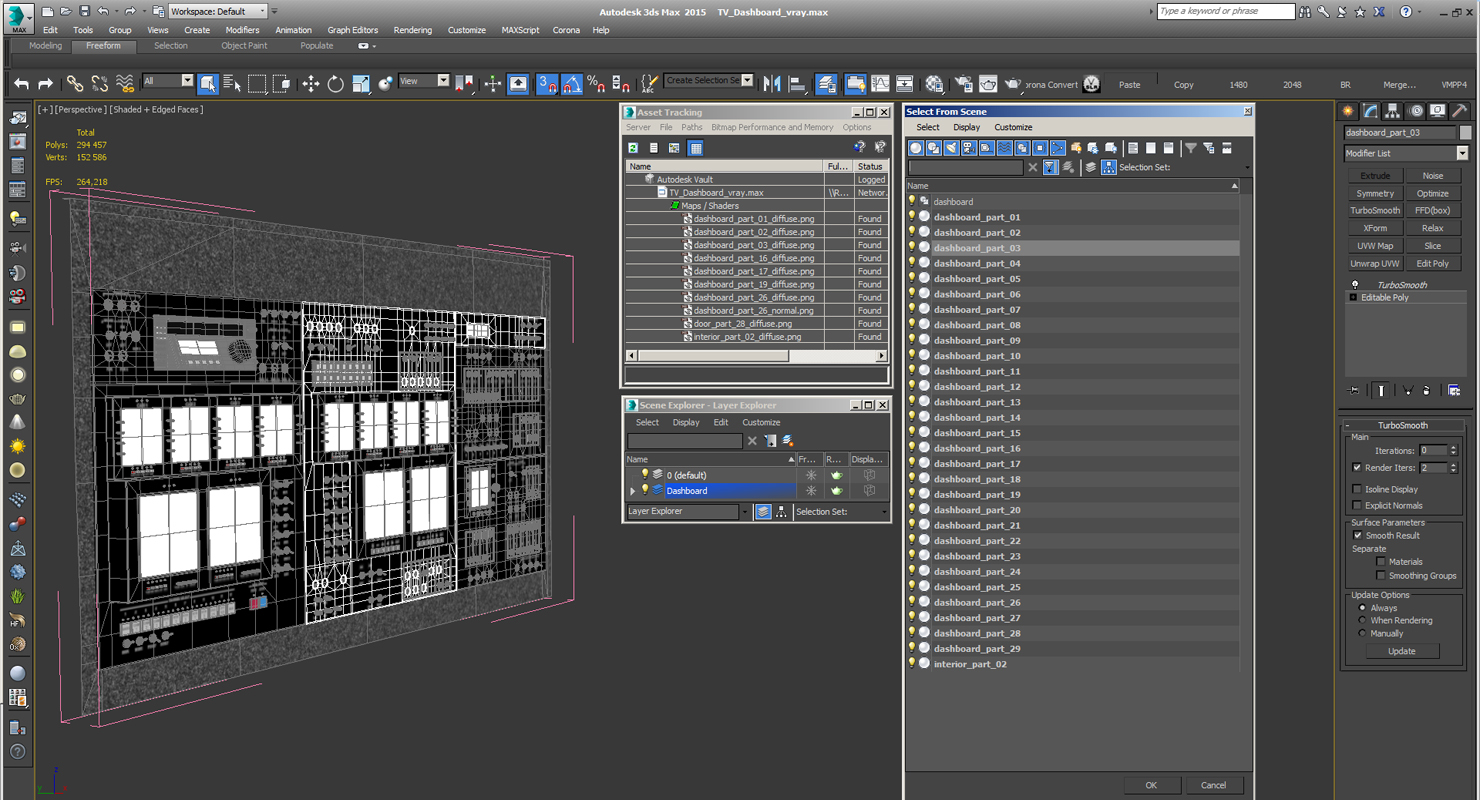
Task: Toggle the Render Iters checkbox
Action: (x=1357, y=468)
